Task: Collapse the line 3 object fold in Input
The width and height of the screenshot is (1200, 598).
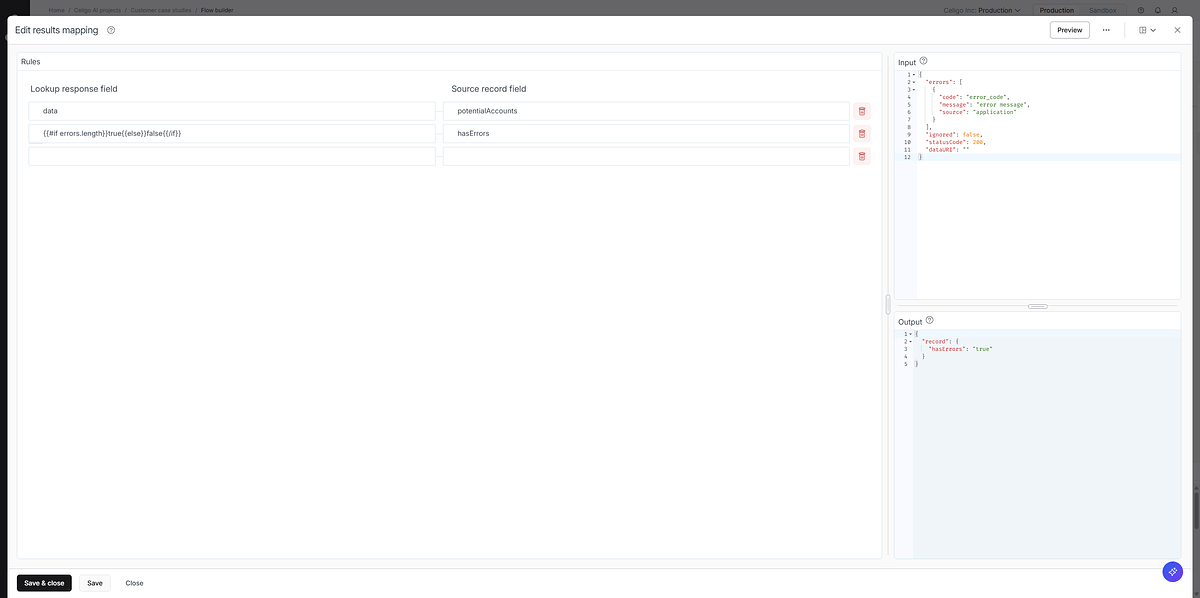Action: (913, 90)
